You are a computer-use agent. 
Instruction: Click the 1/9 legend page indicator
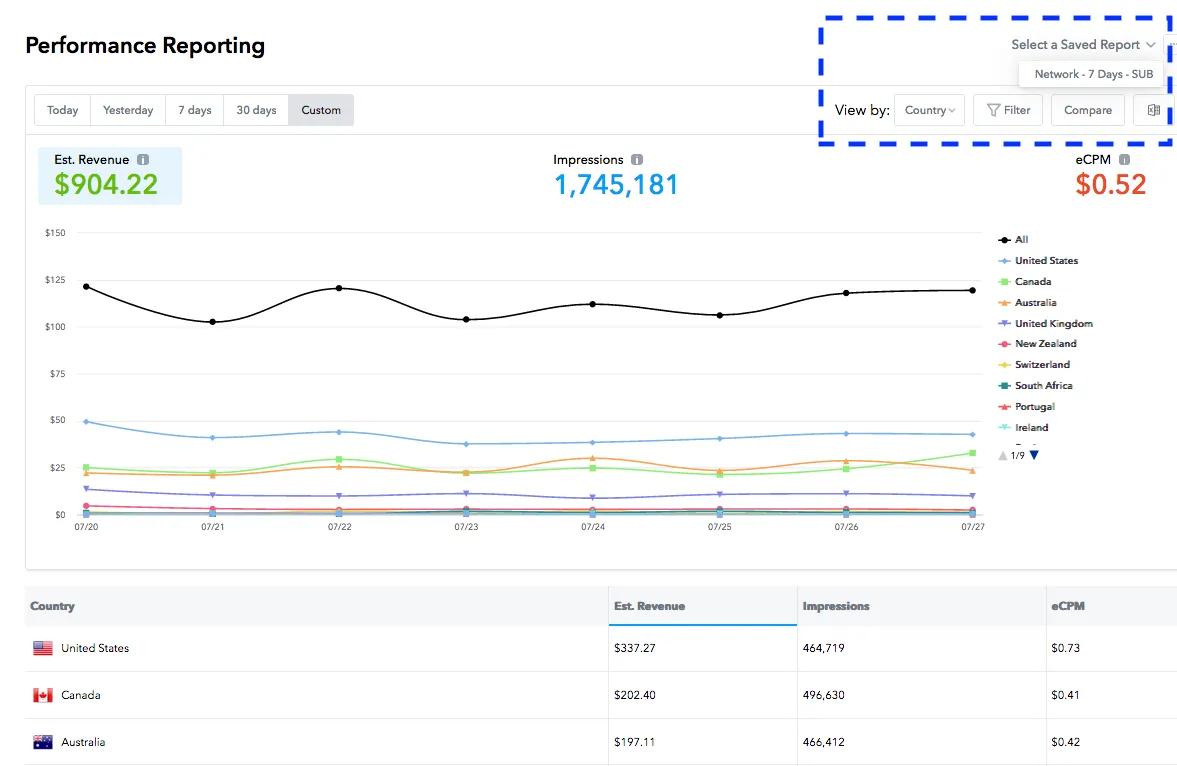point(1018,456)
